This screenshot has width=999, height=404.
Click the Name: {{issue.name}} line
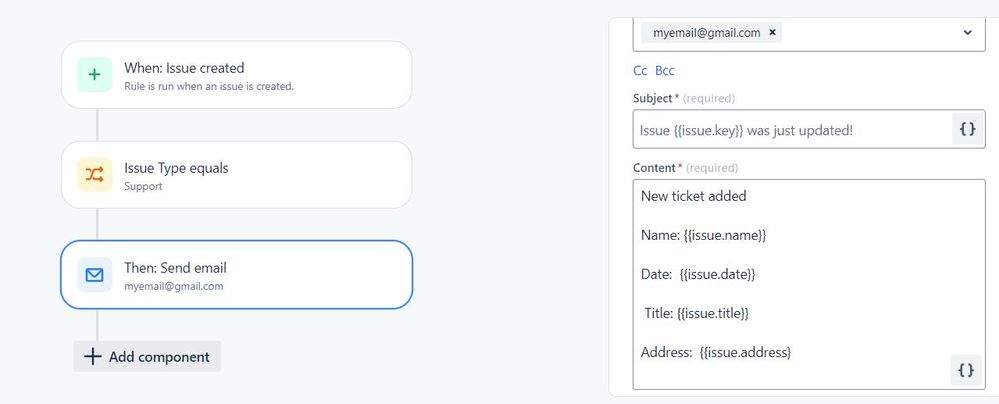click(703, 235)
